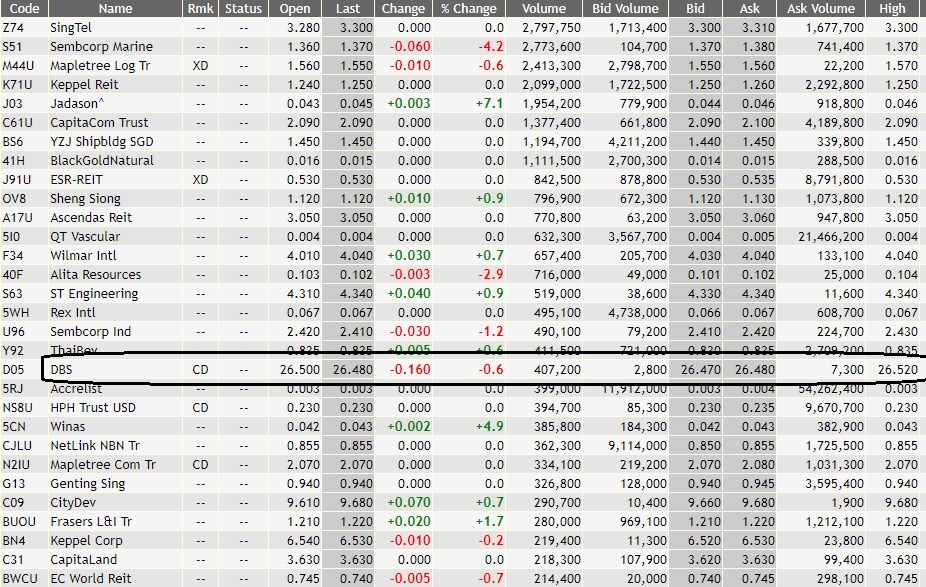Select the Sembcorp Ind stock name

pos(90,332)
